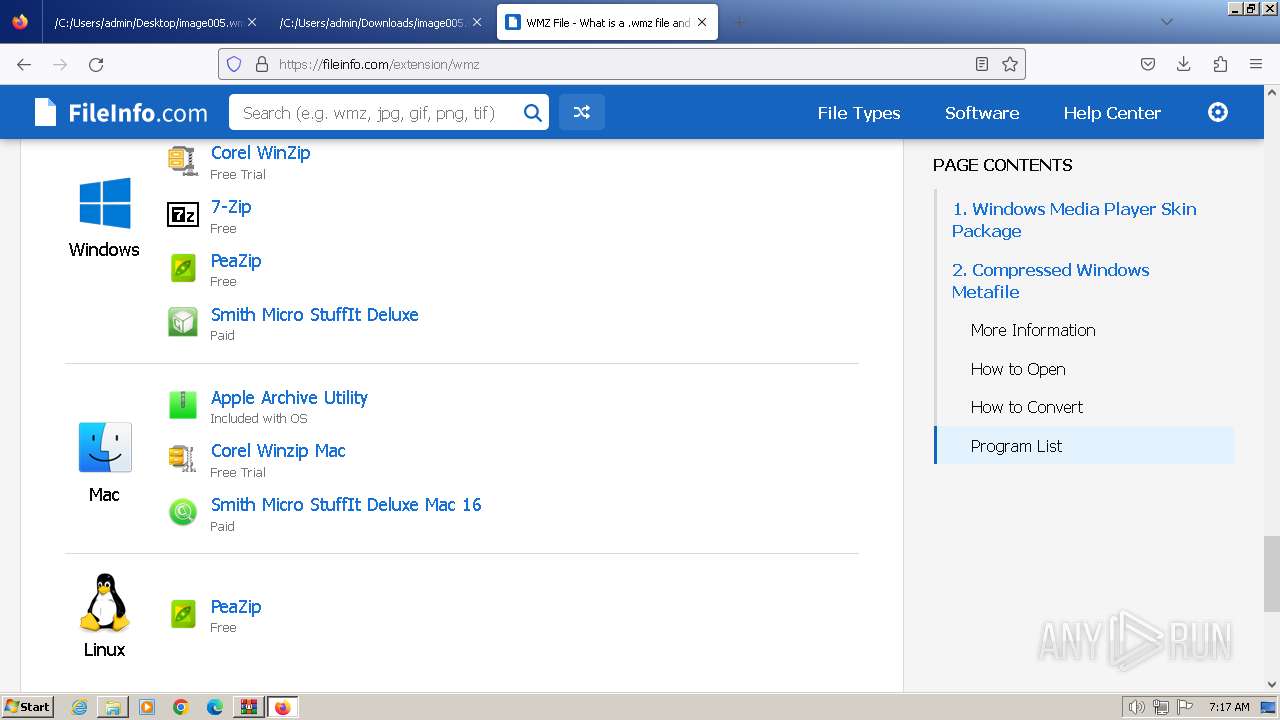Viewport: 1280px width, 720px height.
Task: Open Microsoft Edge from the taskbar
Action: [215, 707]
